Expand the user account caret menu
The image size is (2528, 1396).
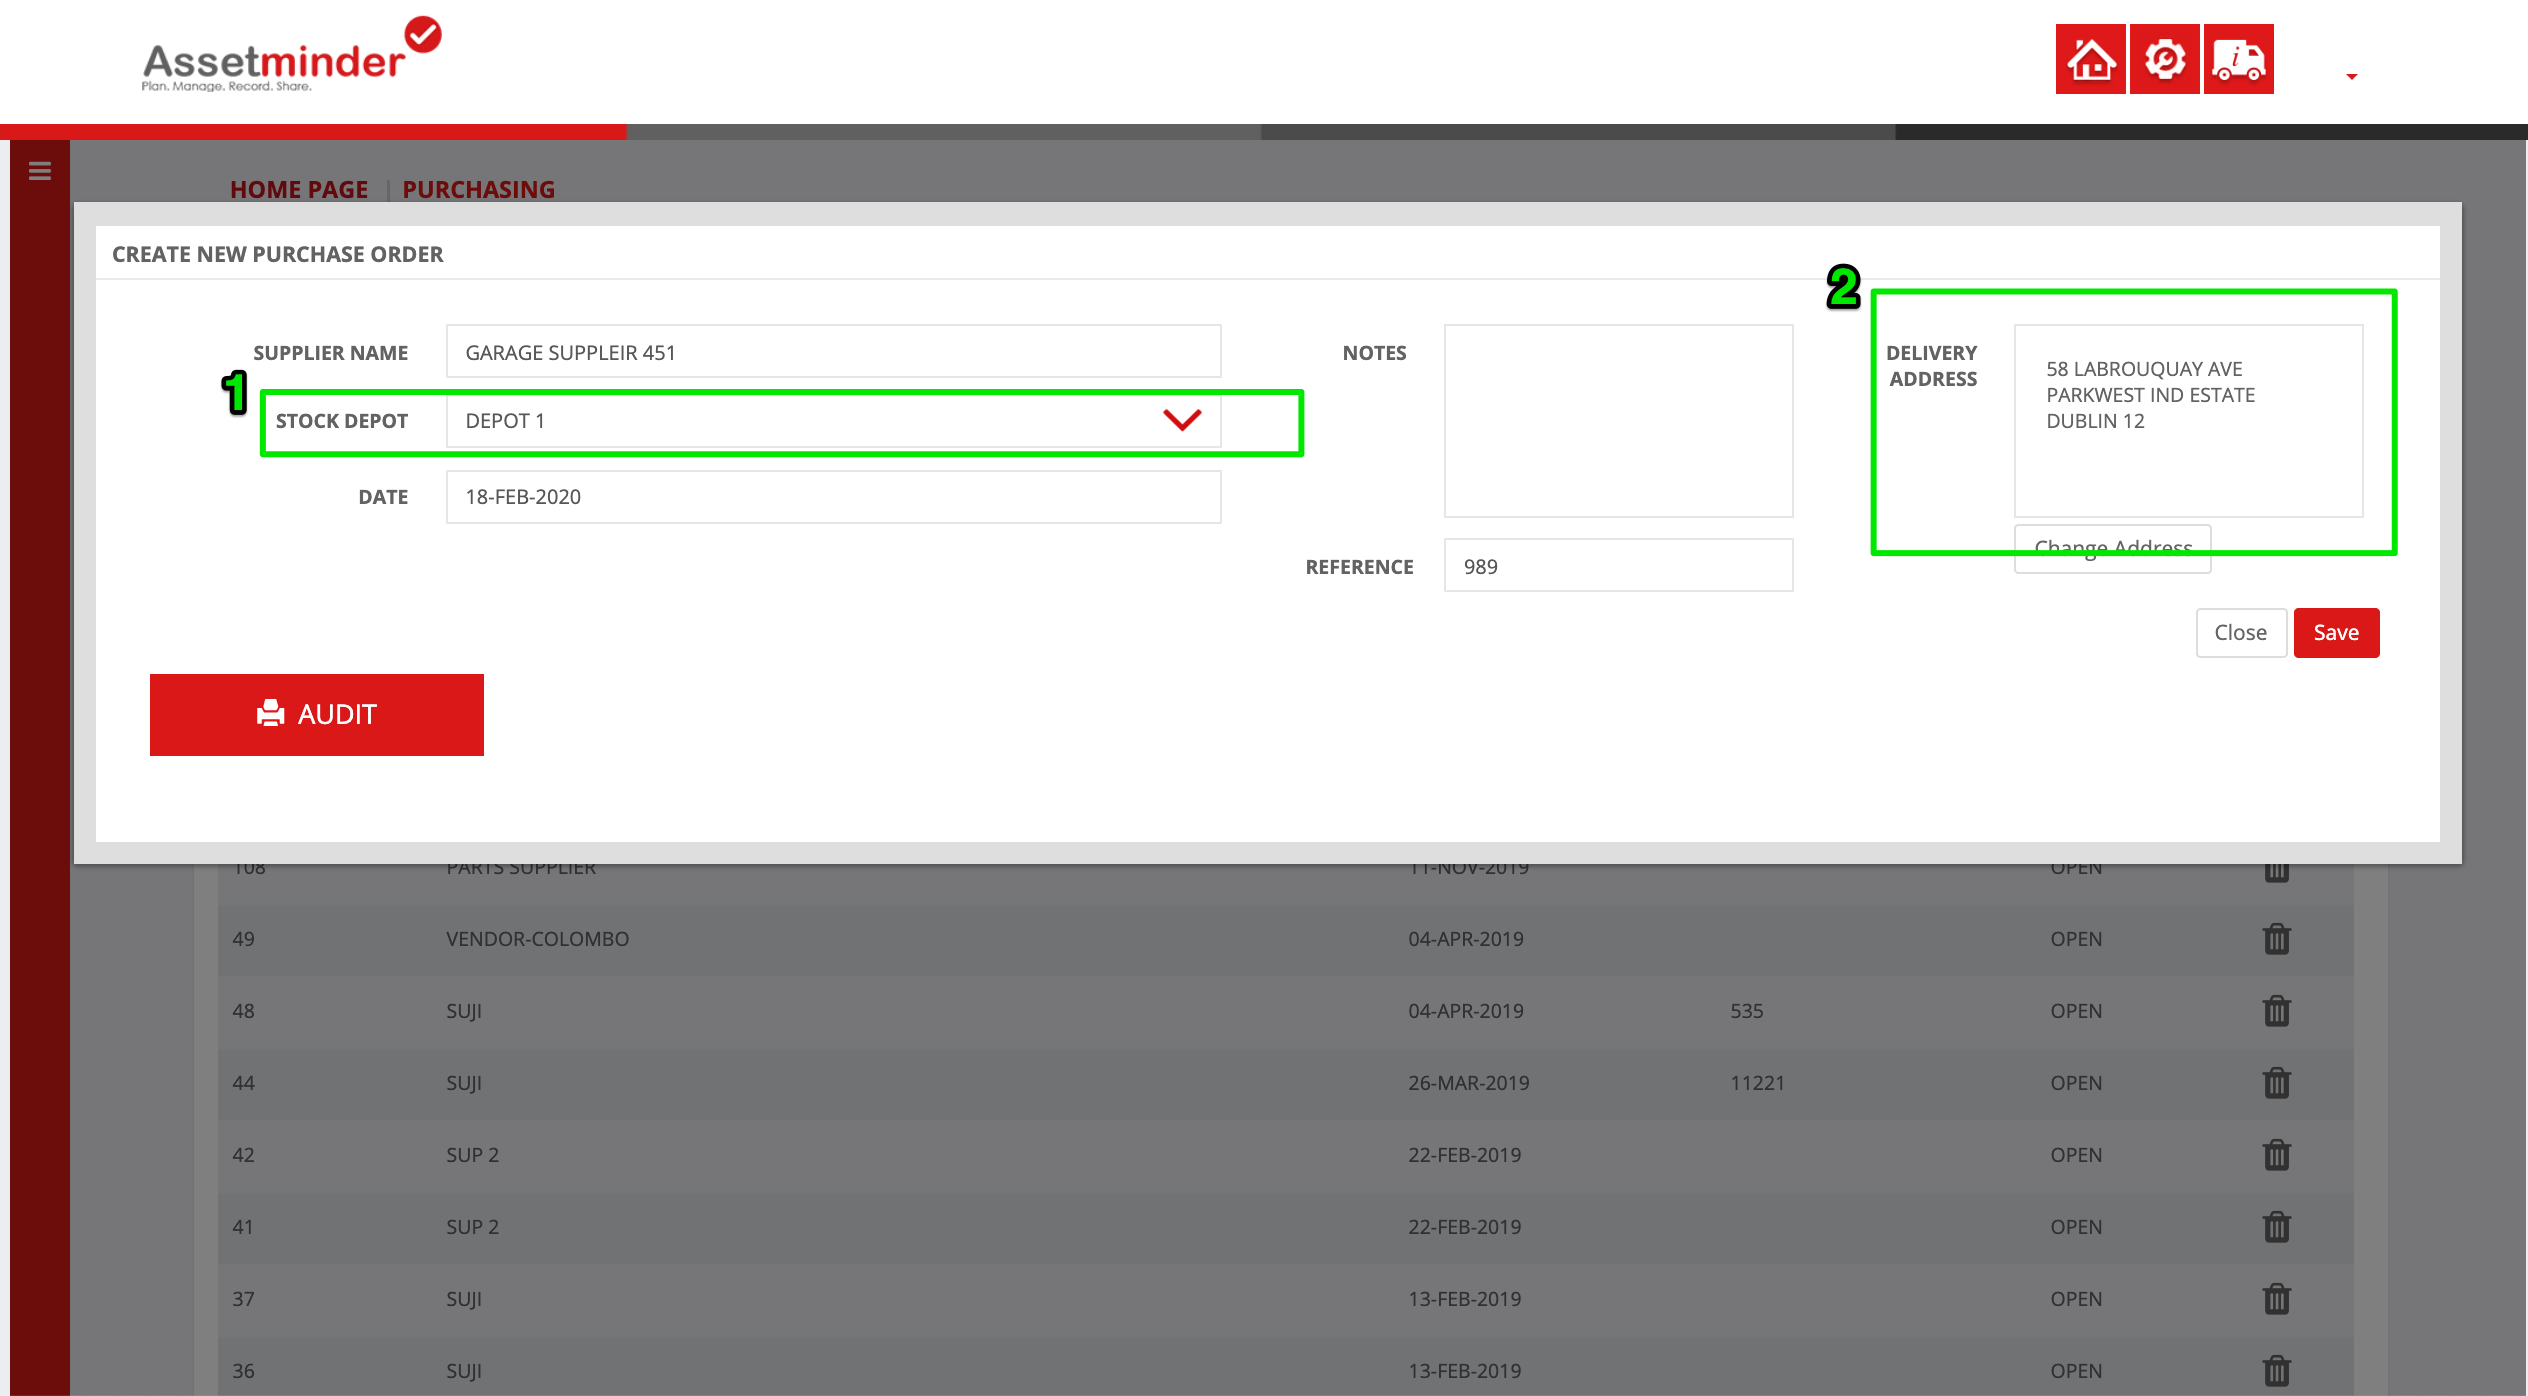[x=2352, y=76]
